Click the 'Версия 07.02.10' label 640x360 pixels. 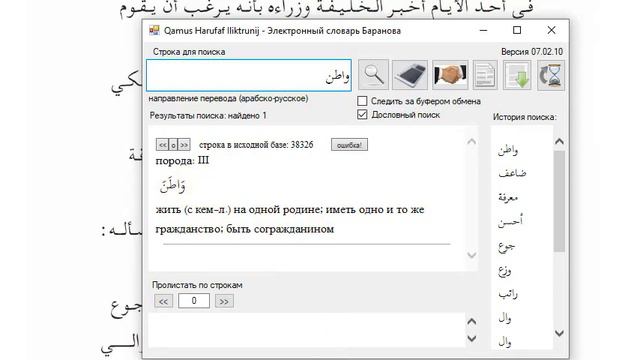(x=532, y=52)
